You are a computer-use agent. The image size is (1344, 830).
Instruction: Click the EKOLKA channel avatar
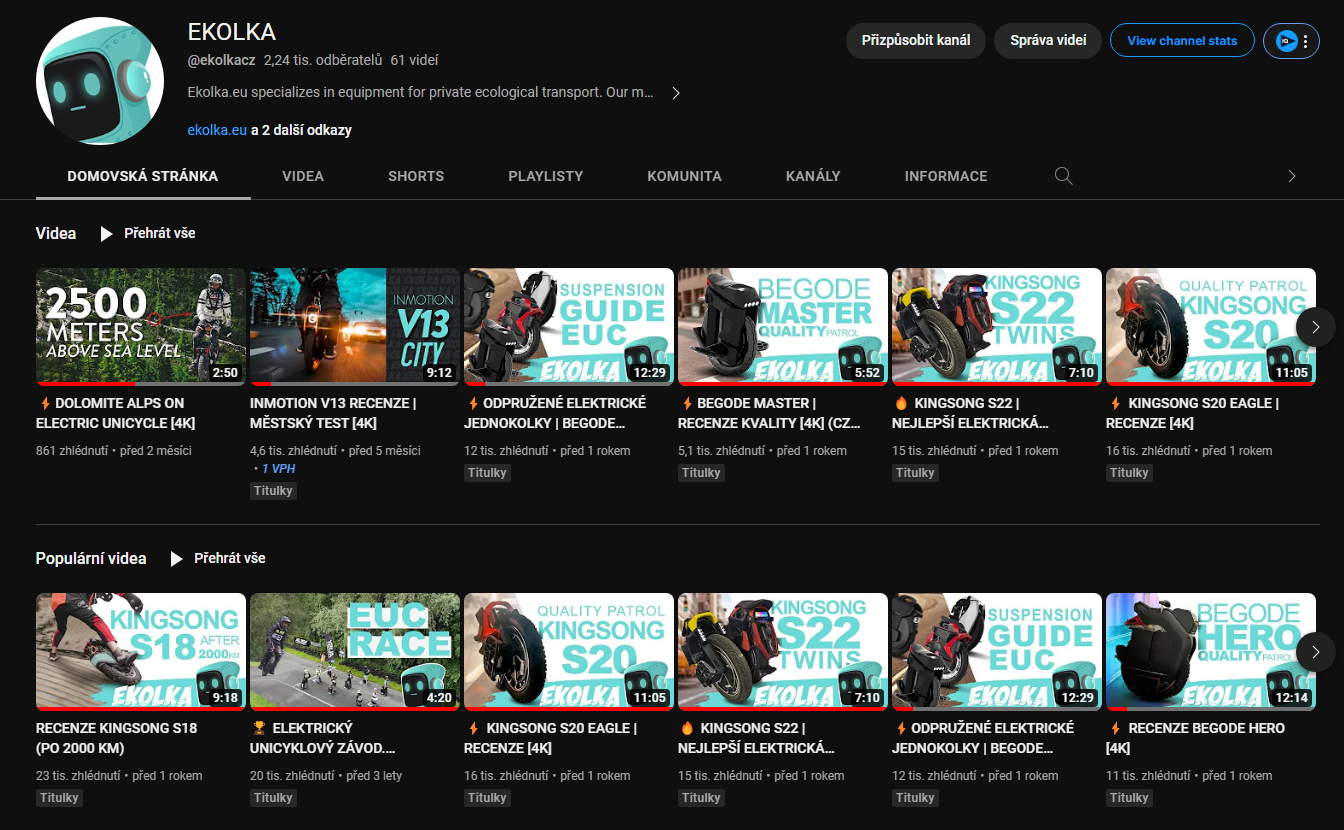(99, 82)
